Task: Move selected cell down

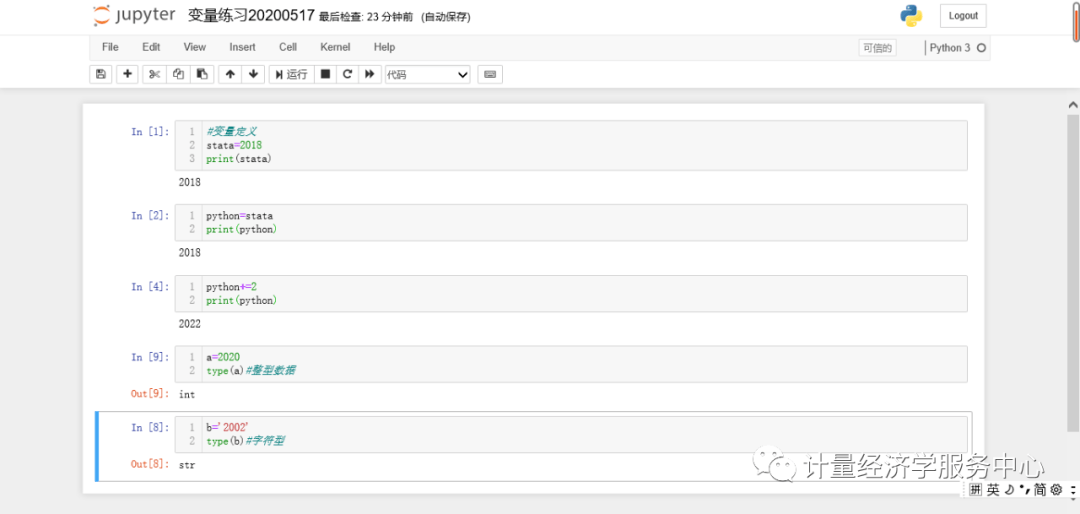Action: 253,74
